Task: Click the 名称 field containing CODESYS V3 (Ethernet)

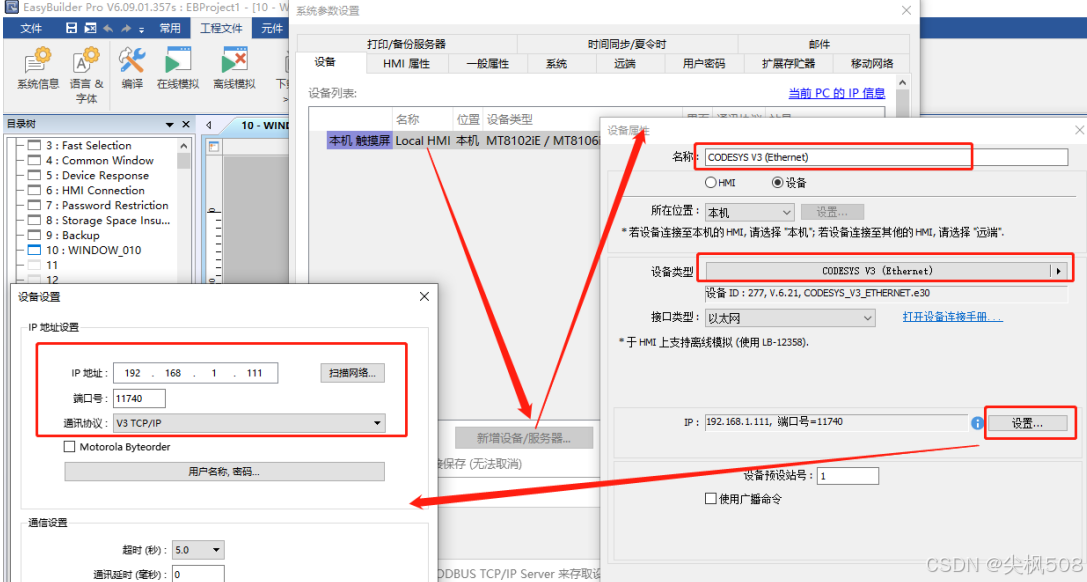Action: (887, 157)
